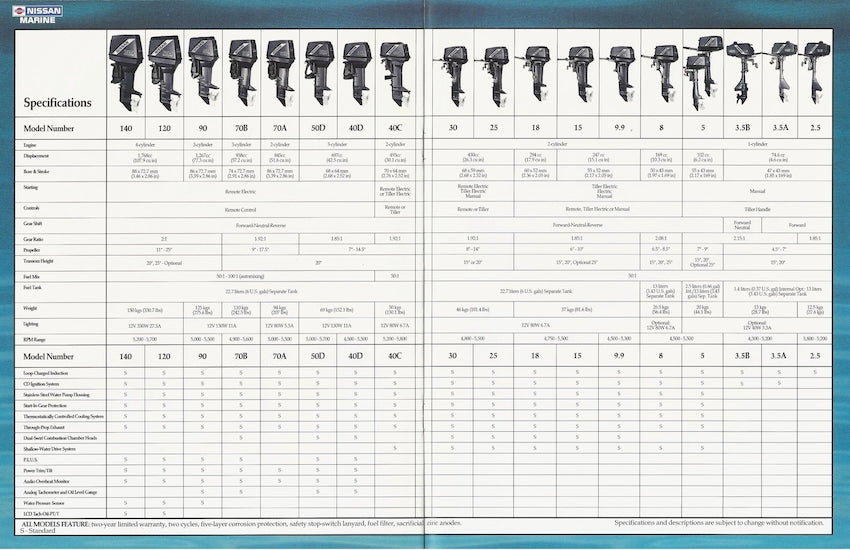
Task: Click the '37 kgs (81.6 lbs)' weight cell
Action: point(576,310)
